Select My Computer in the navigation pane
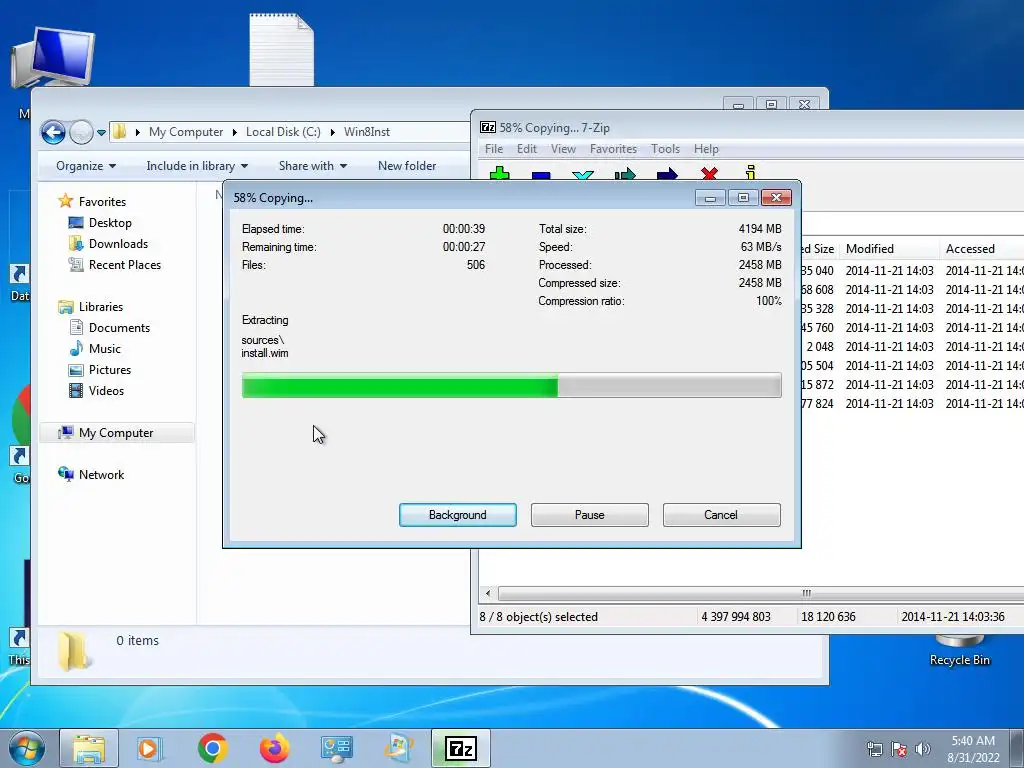The image size is (1024, 768). point(116,433)
